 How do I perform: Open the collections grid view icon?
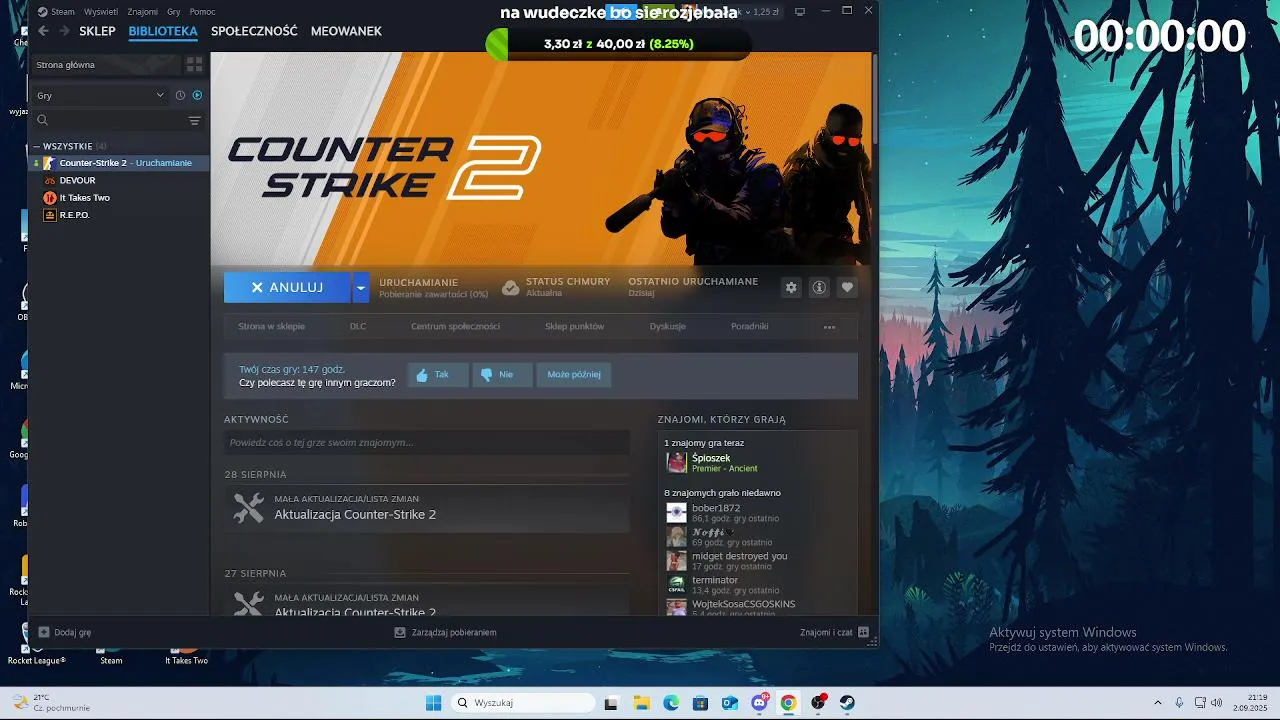194,64
